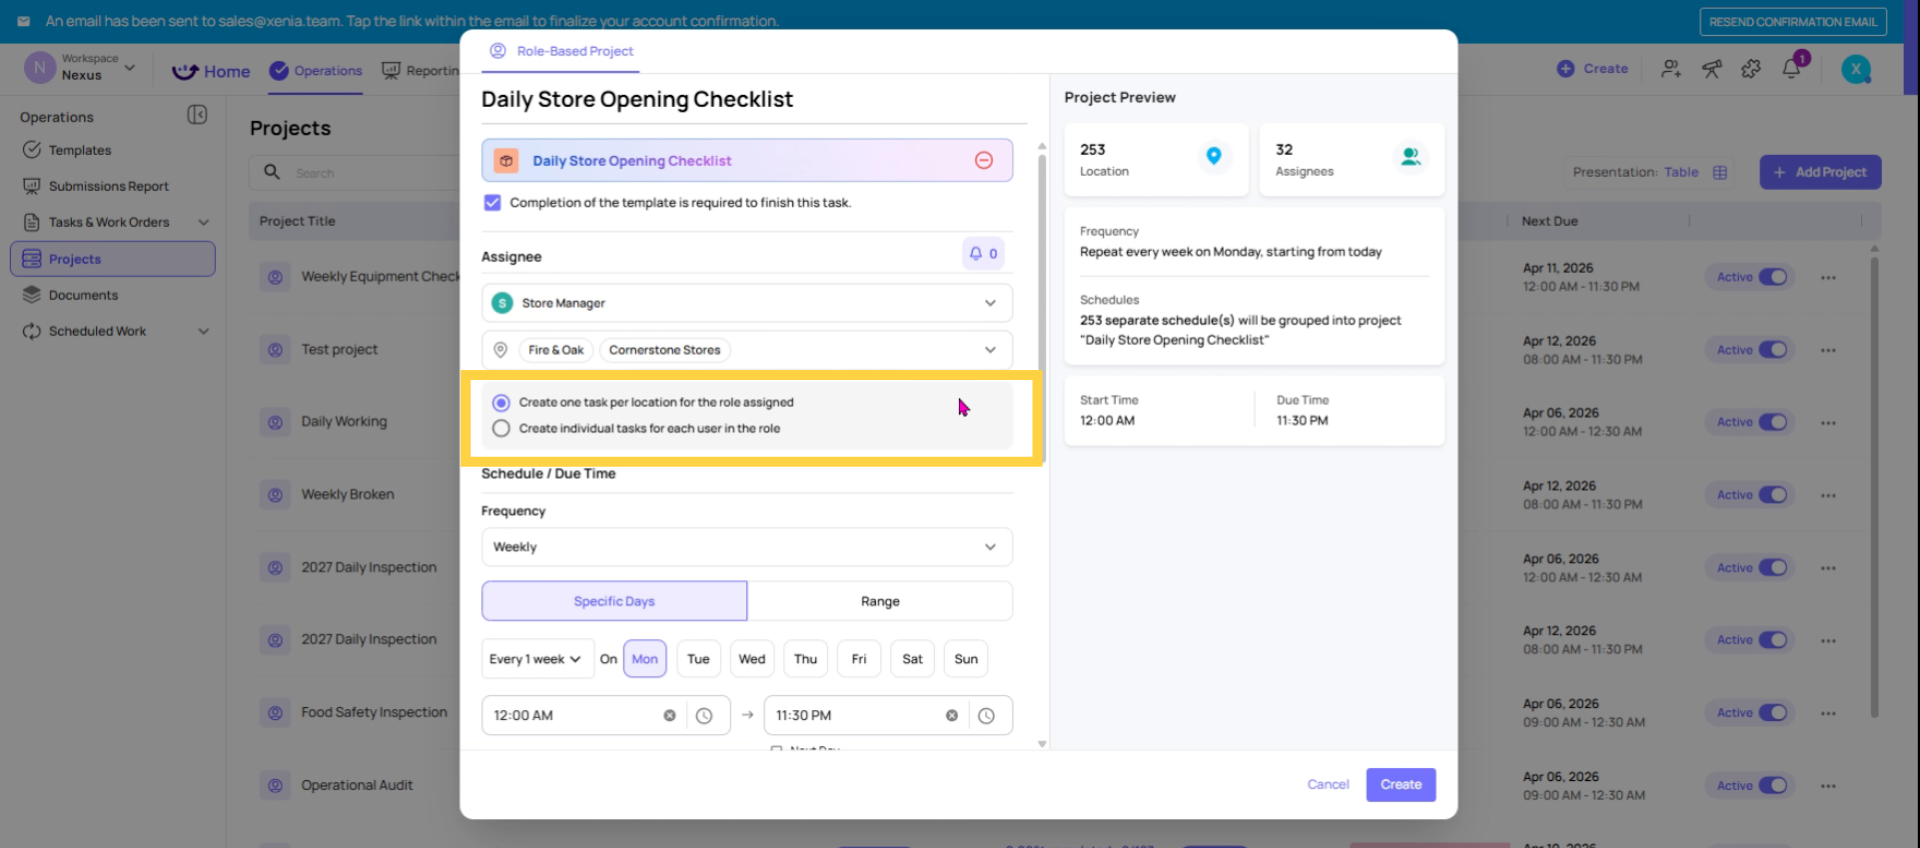This screenshot has height=848, width=1920.
Task: Toggle Active switch for Operational Audit
Action: pyautogui.click(x=1772, y=786)
